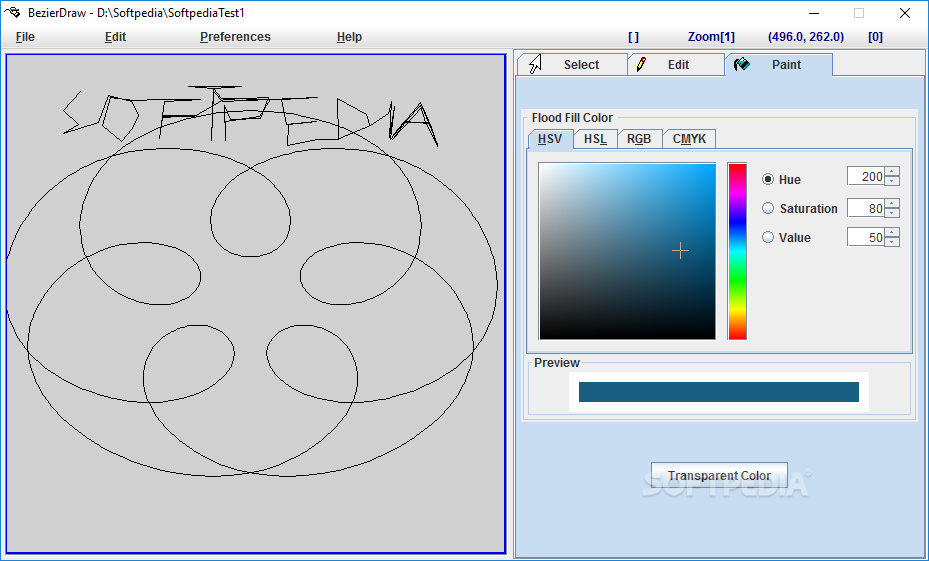Screen dimensions: 929x561
Task: Decrease Saturation with down stepper arrow
Action: pyautogui.click(x=892, y=213)
